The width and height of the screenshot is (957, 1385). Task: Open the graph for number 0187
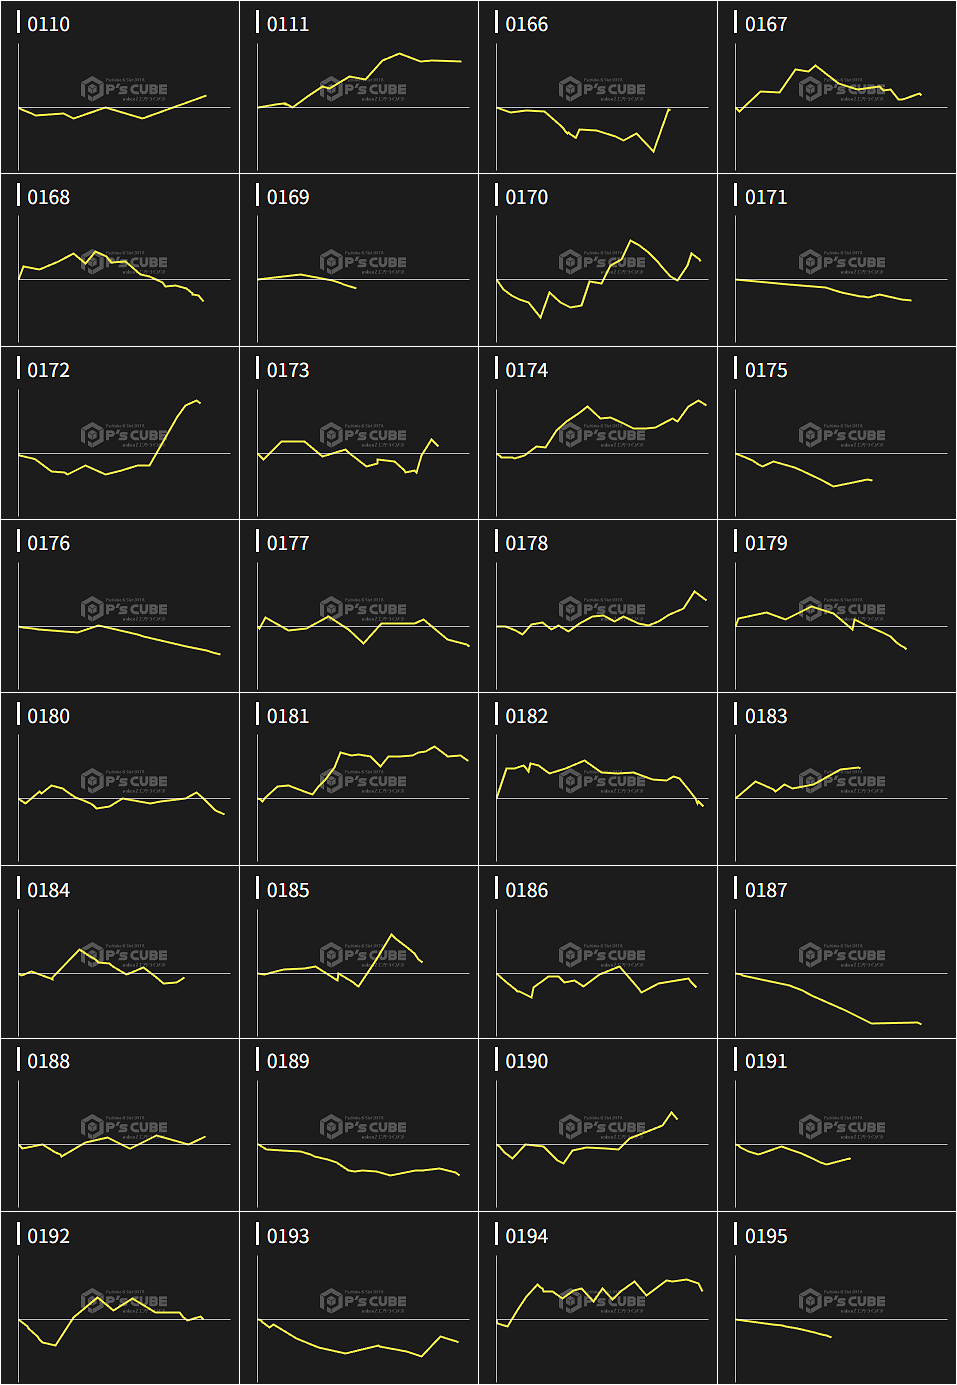click(837, 965)
